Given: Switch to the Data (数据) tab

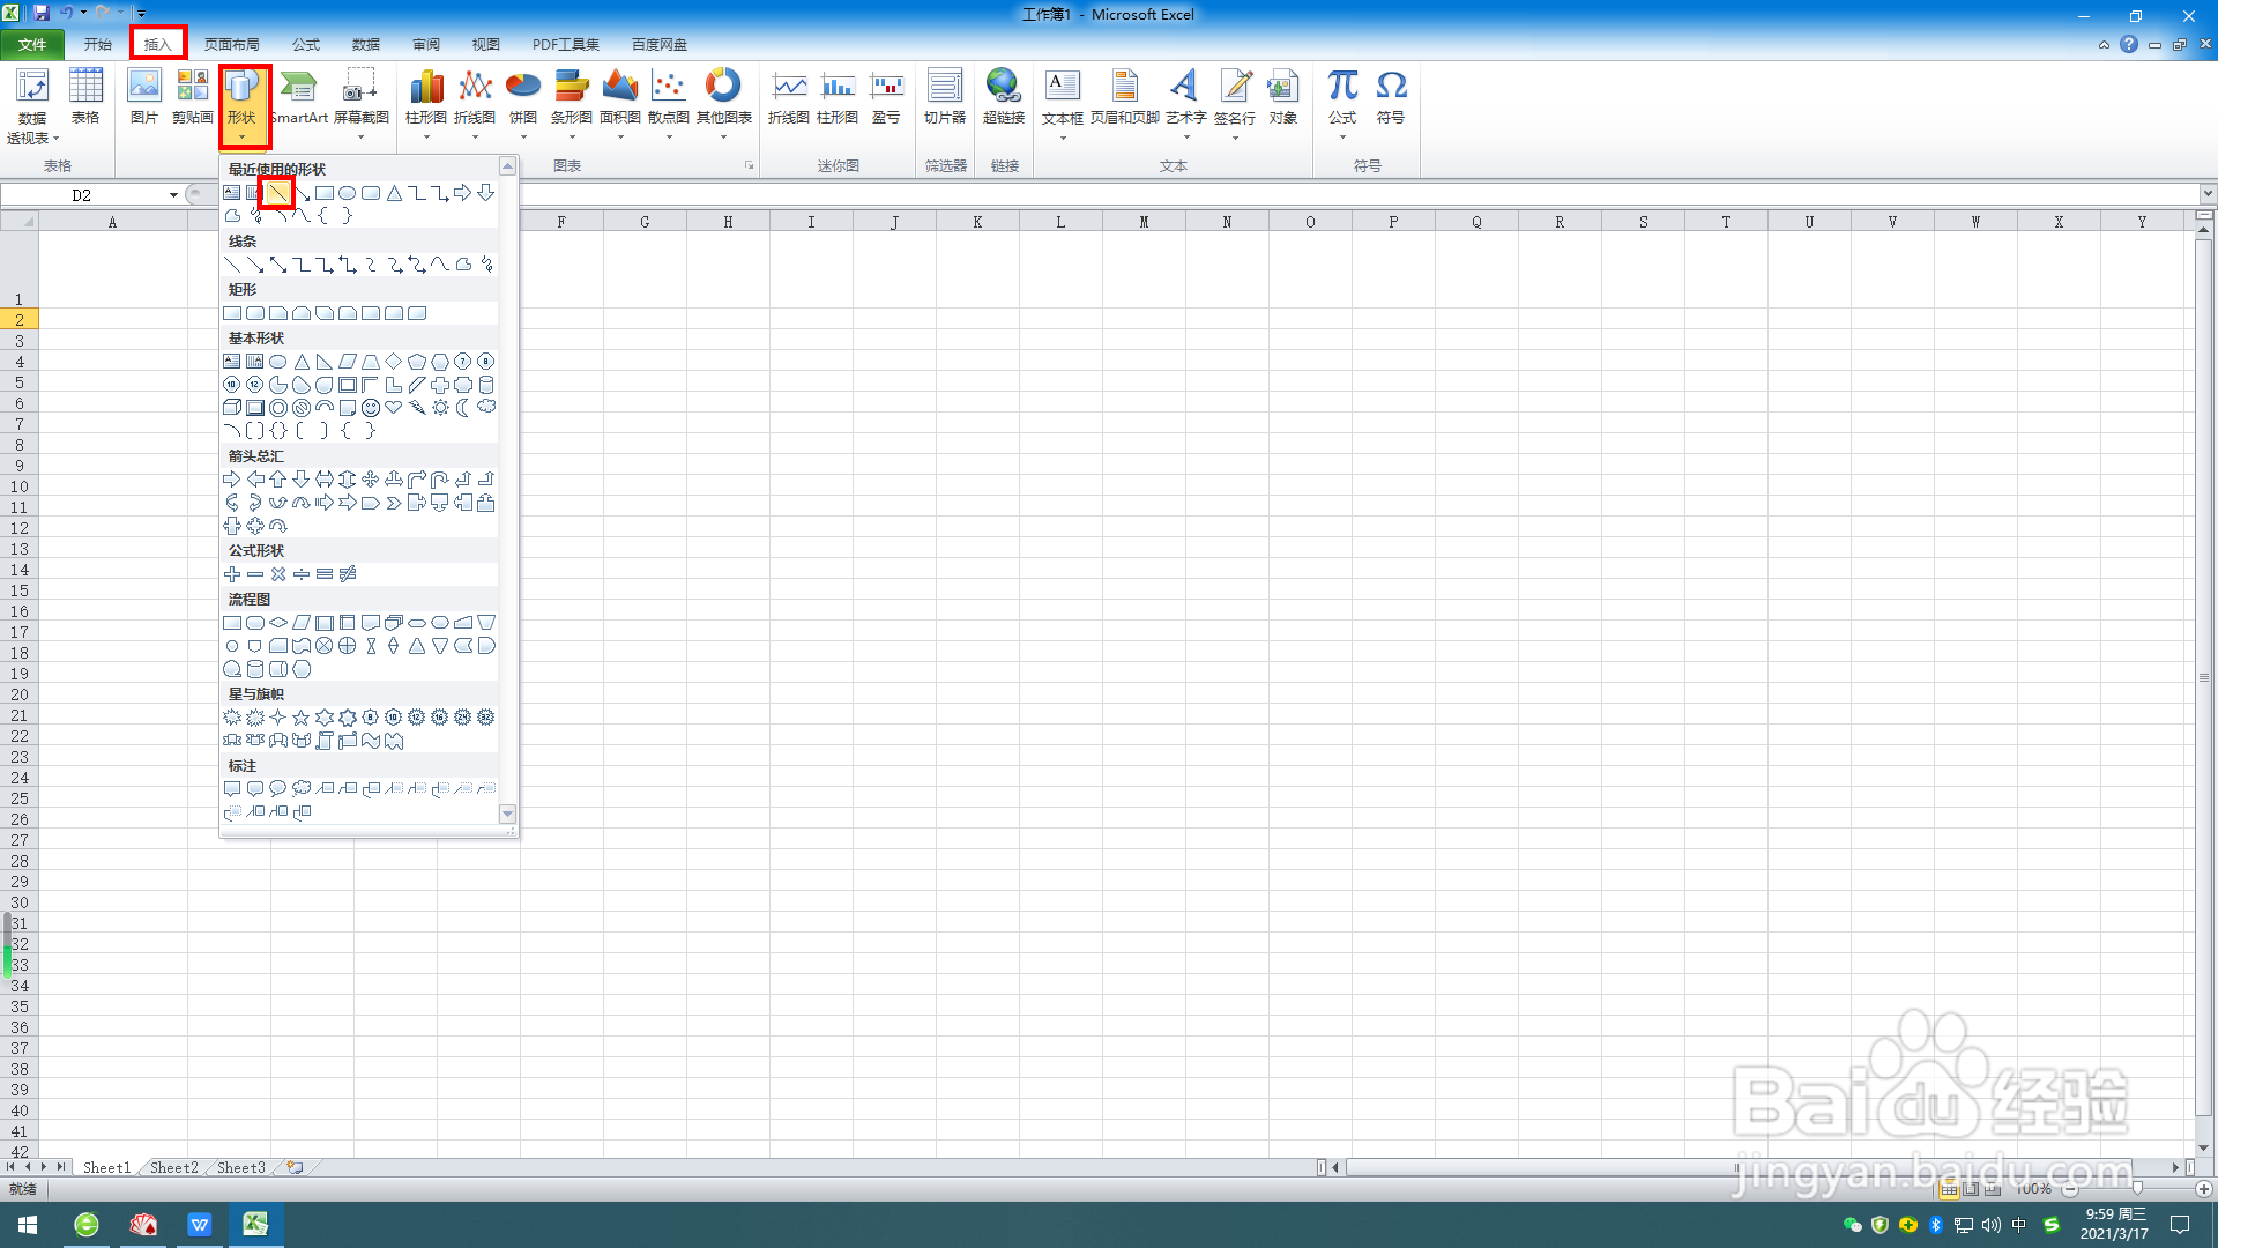Looking at the screenshot, I should tap(366, 44).
